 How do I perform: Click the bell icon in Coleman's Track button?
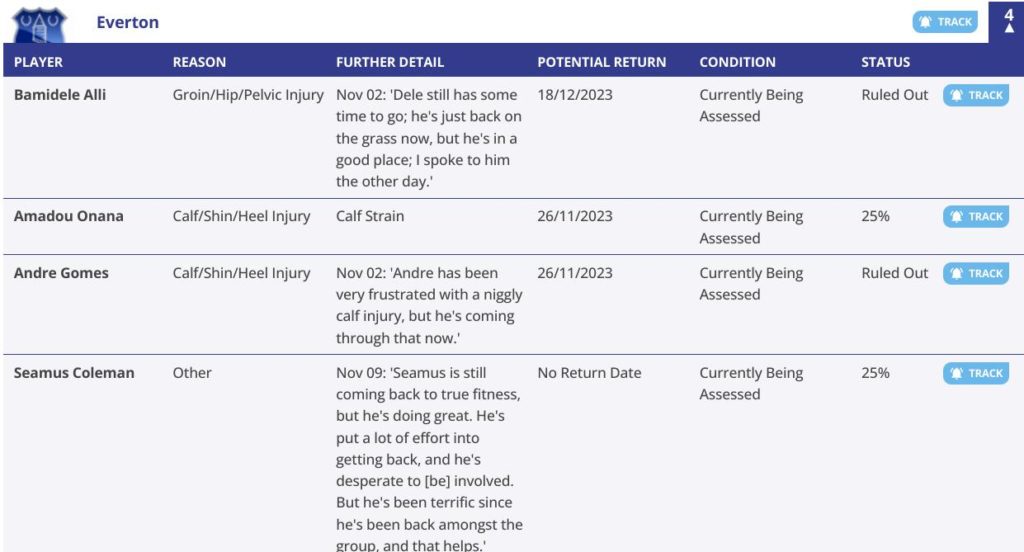coord(956,374)
